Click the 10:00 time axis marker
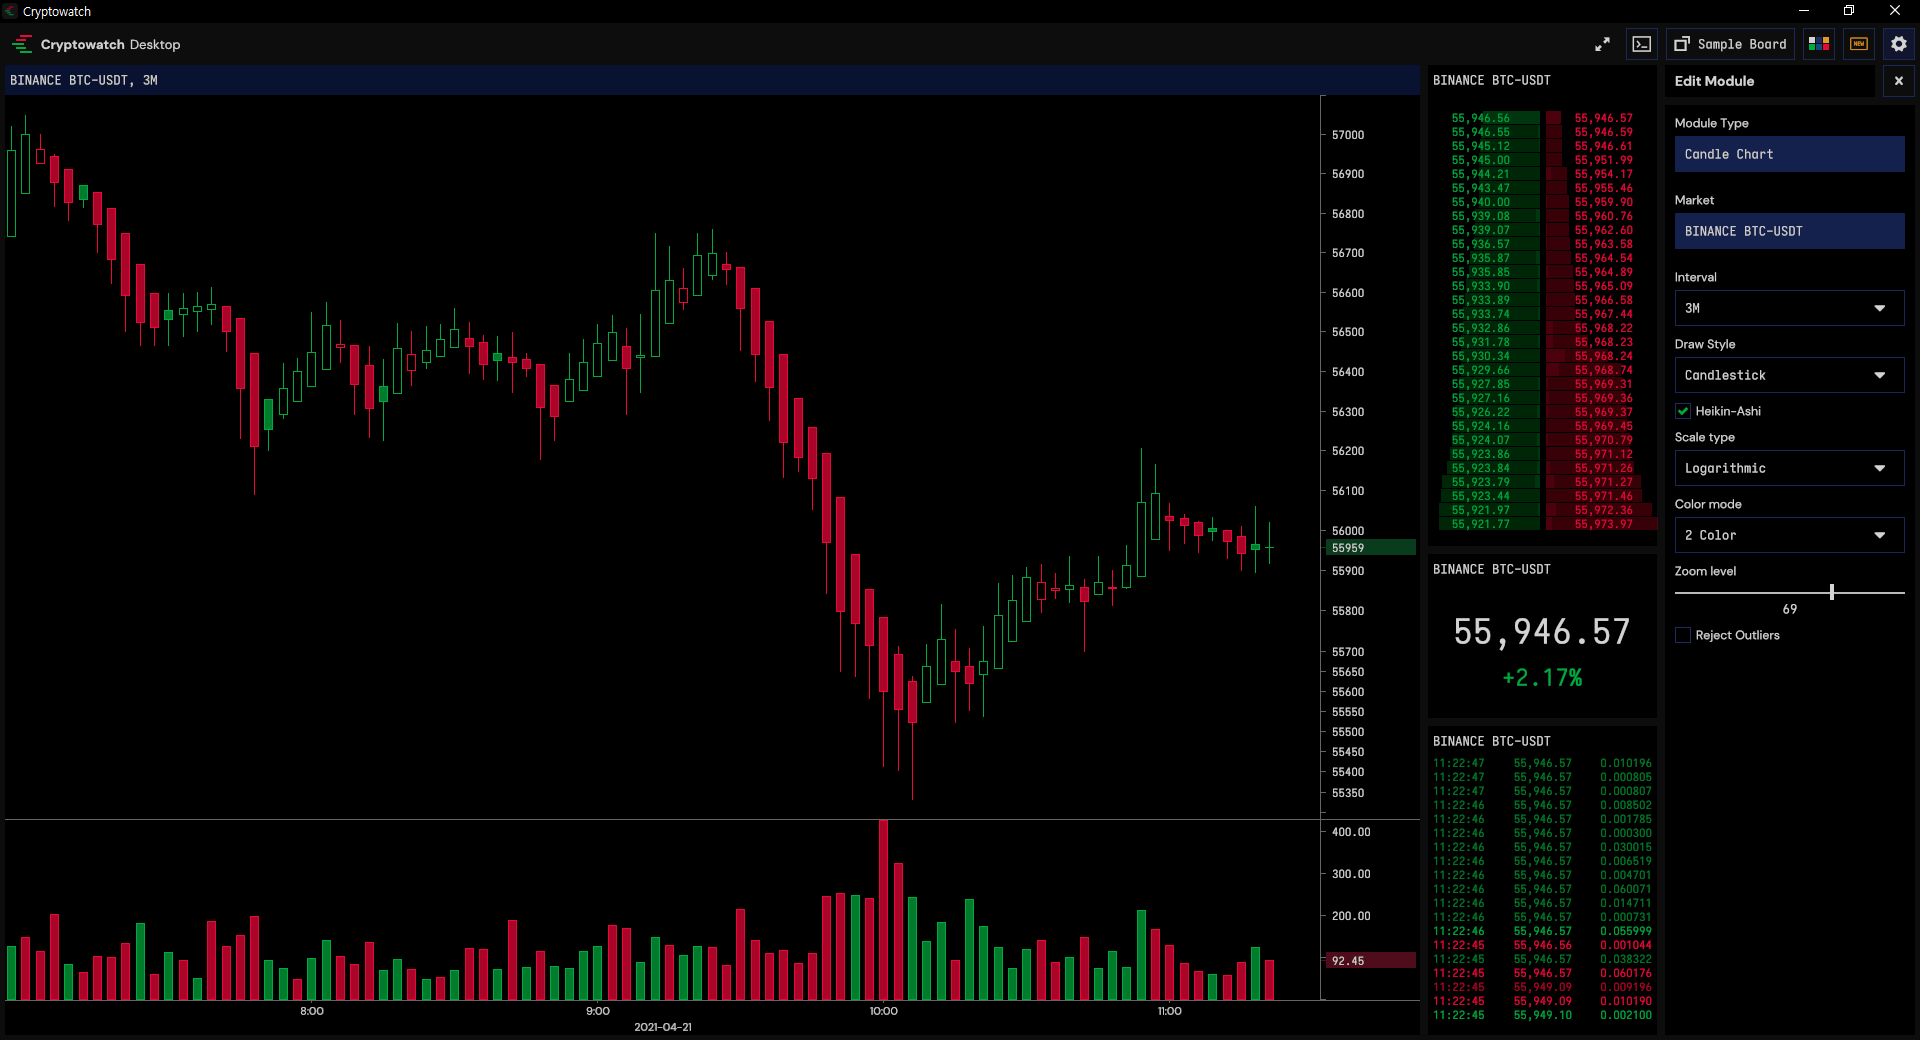This screenshot has width=1920, height=1040. pyautogui.click(x=884, y=1011)
